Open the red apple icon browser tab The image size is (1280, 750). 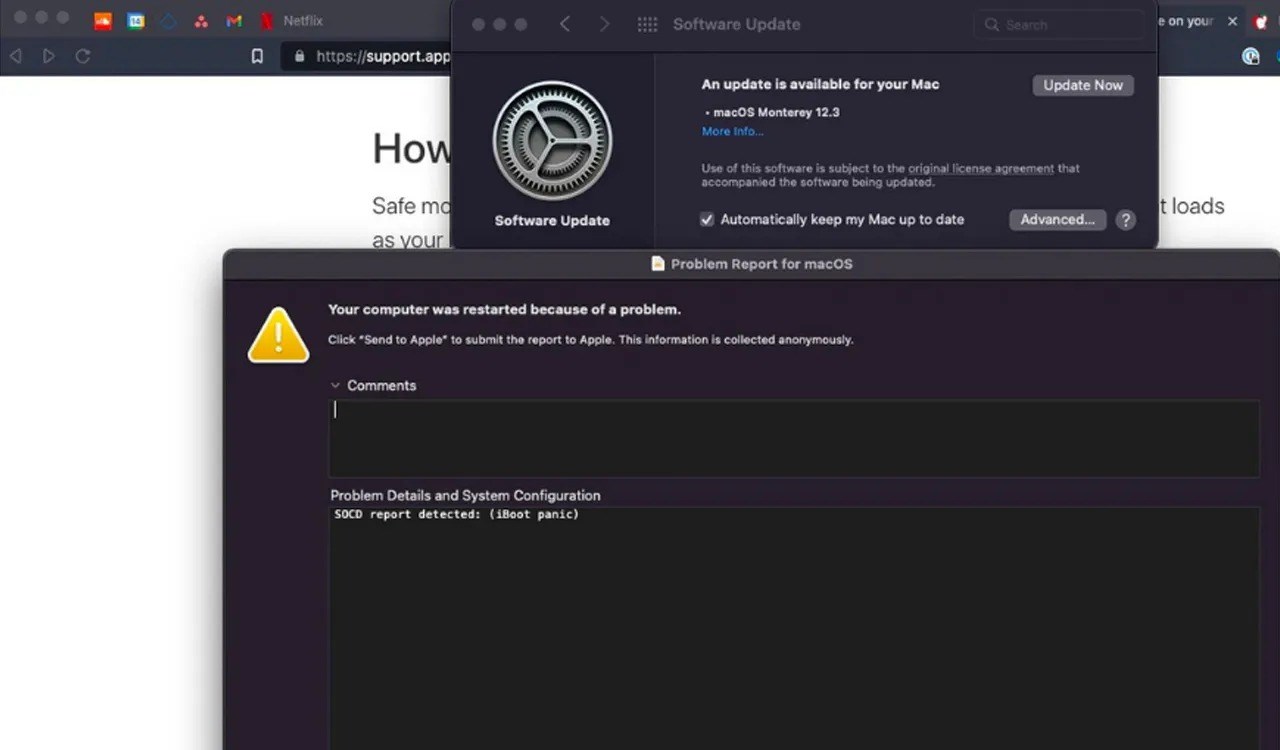click(1262, 21)
